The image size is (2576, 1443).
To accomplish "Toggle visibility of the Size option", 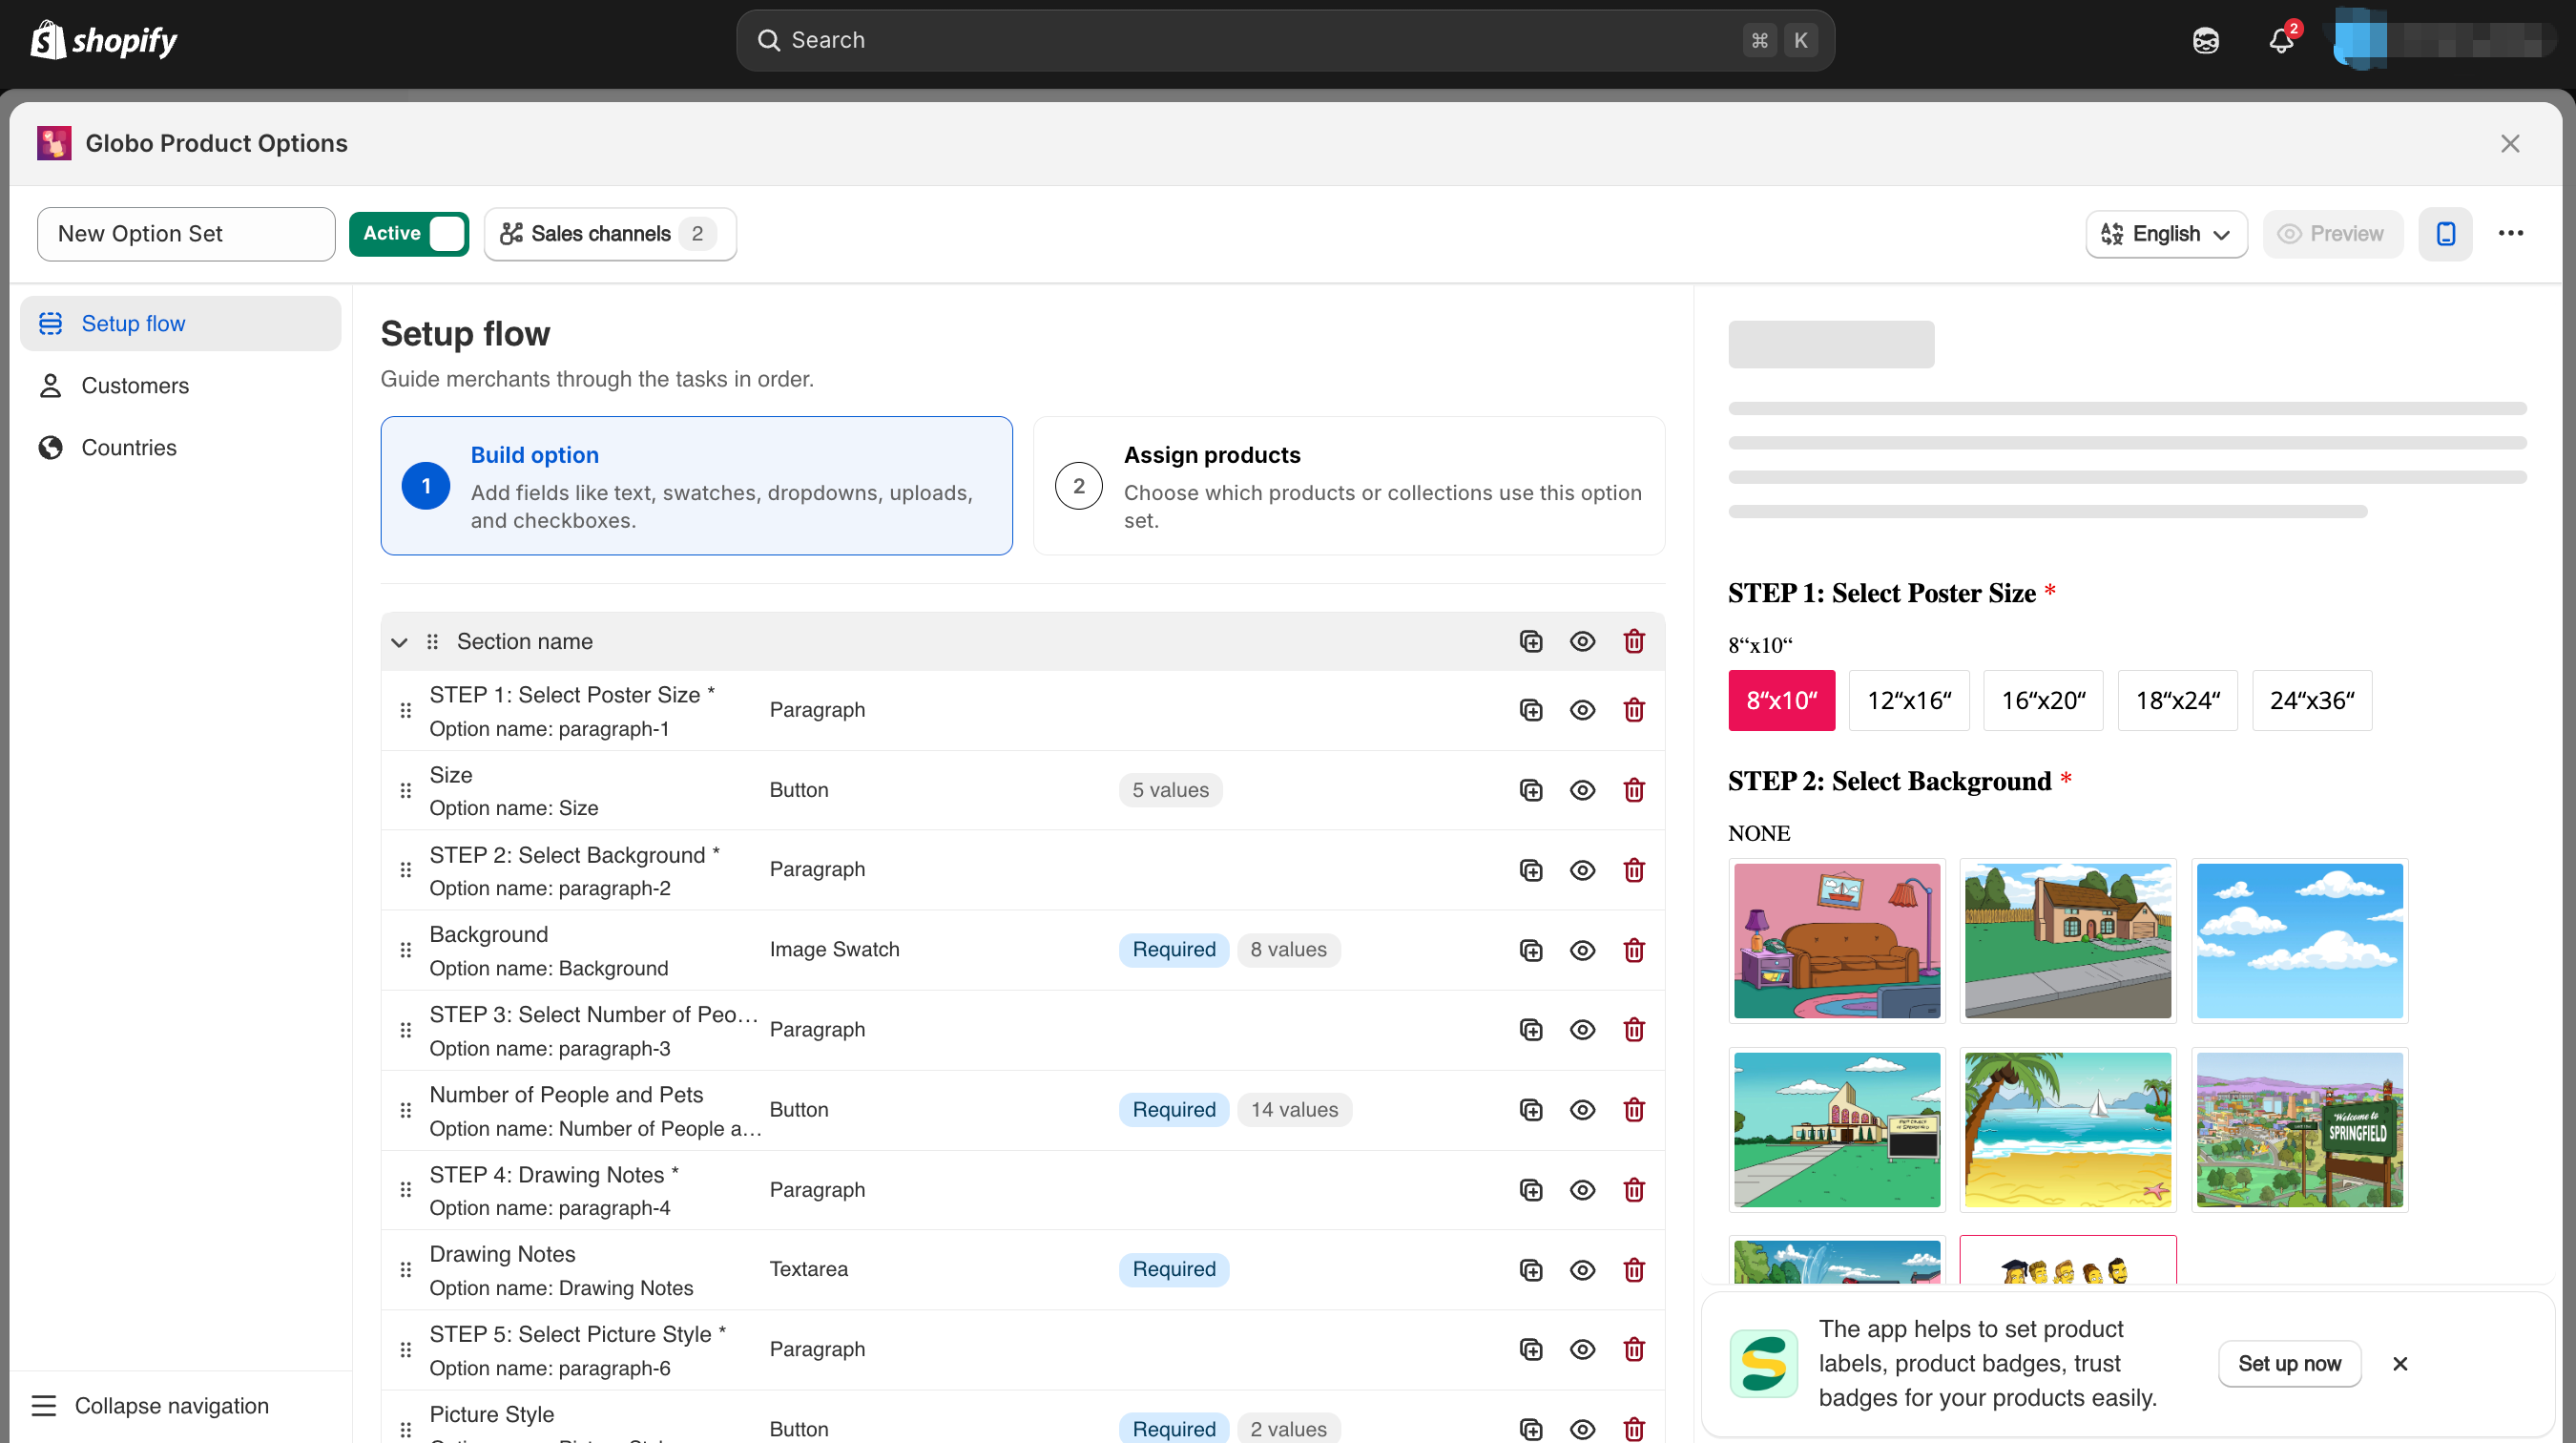I will tap(1582, 790).
